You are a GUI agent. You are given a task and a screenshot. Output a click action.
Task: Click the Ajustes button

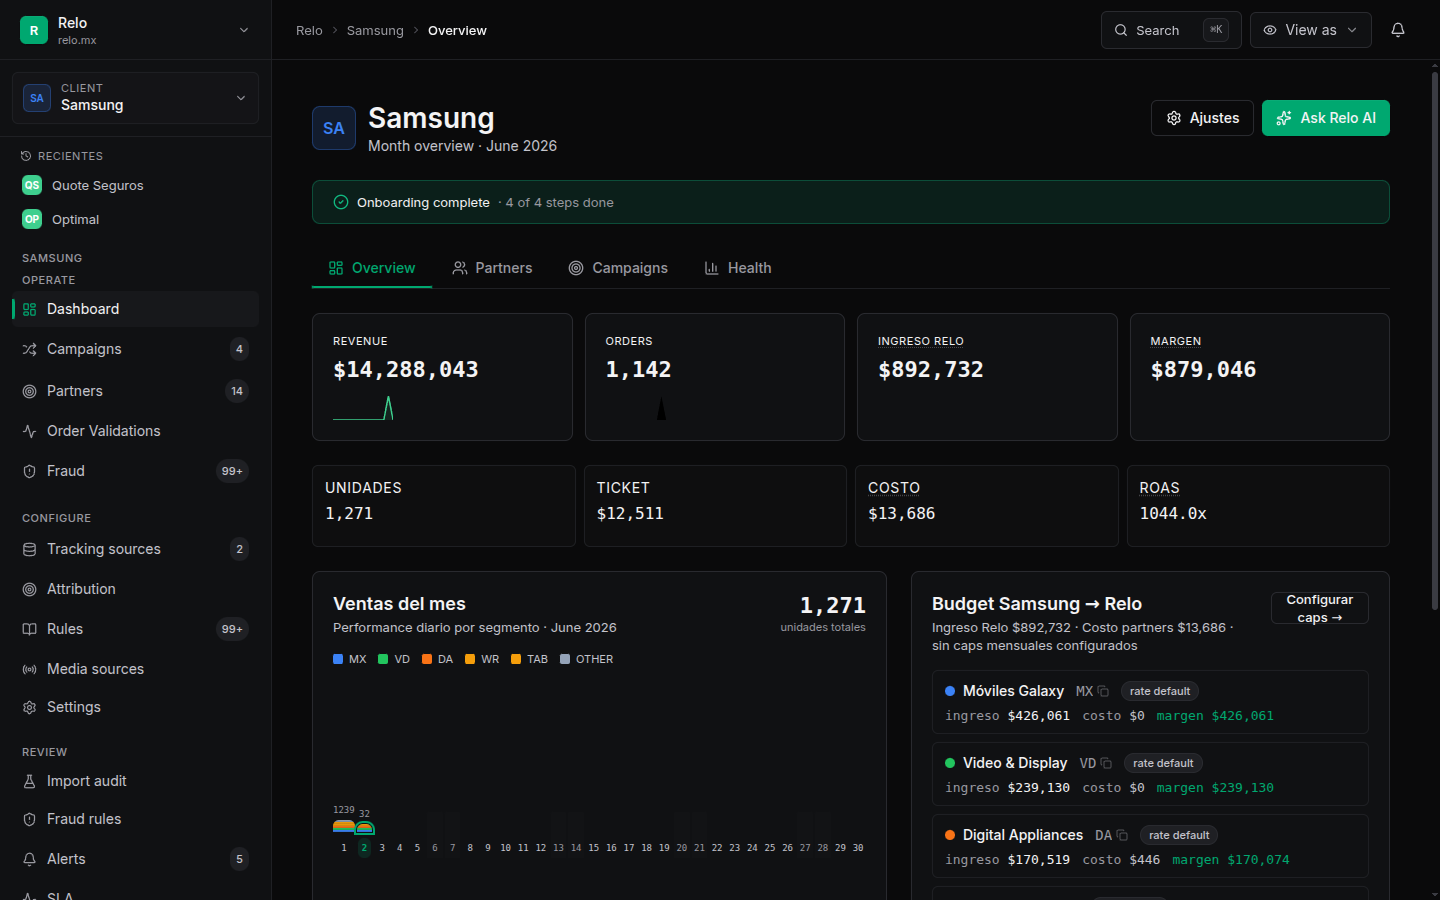[1202, 118]
